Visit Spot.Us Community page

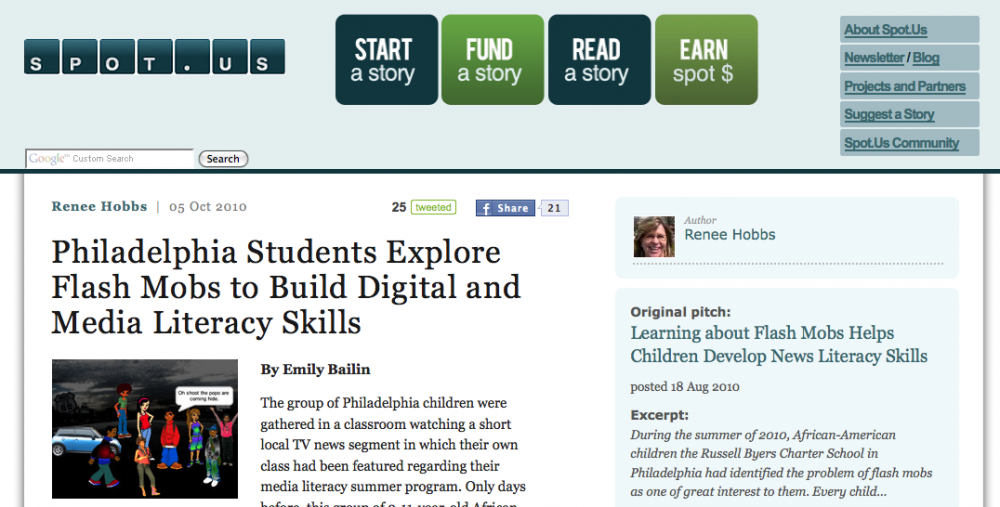(901, 143)
